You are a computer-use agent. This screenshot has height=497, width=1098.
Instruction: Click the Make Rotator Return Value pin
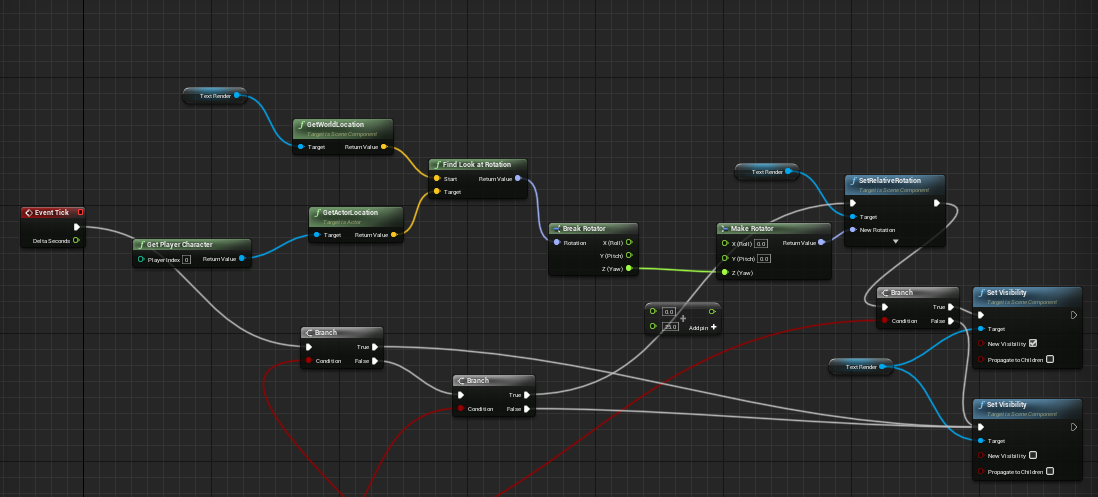click(822, 242)
